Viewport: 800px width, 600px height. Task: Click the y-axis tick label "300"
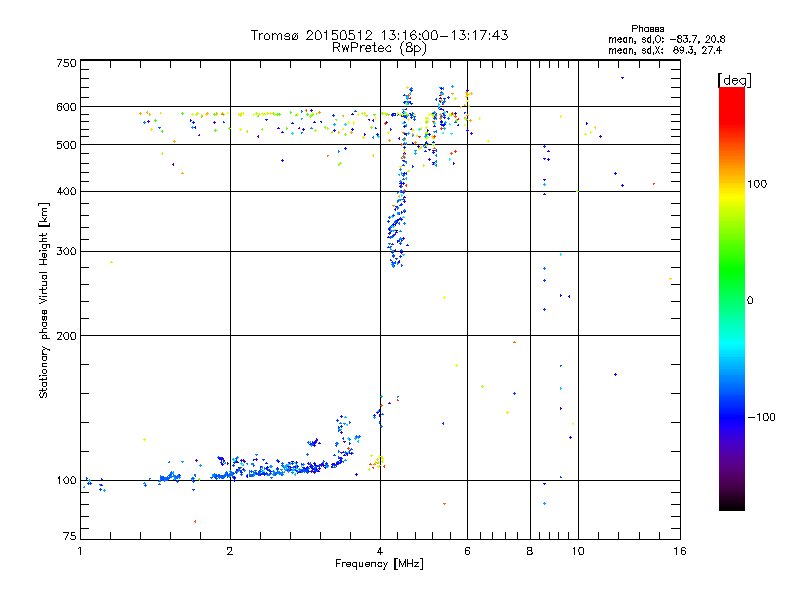(x=66, y=252)
